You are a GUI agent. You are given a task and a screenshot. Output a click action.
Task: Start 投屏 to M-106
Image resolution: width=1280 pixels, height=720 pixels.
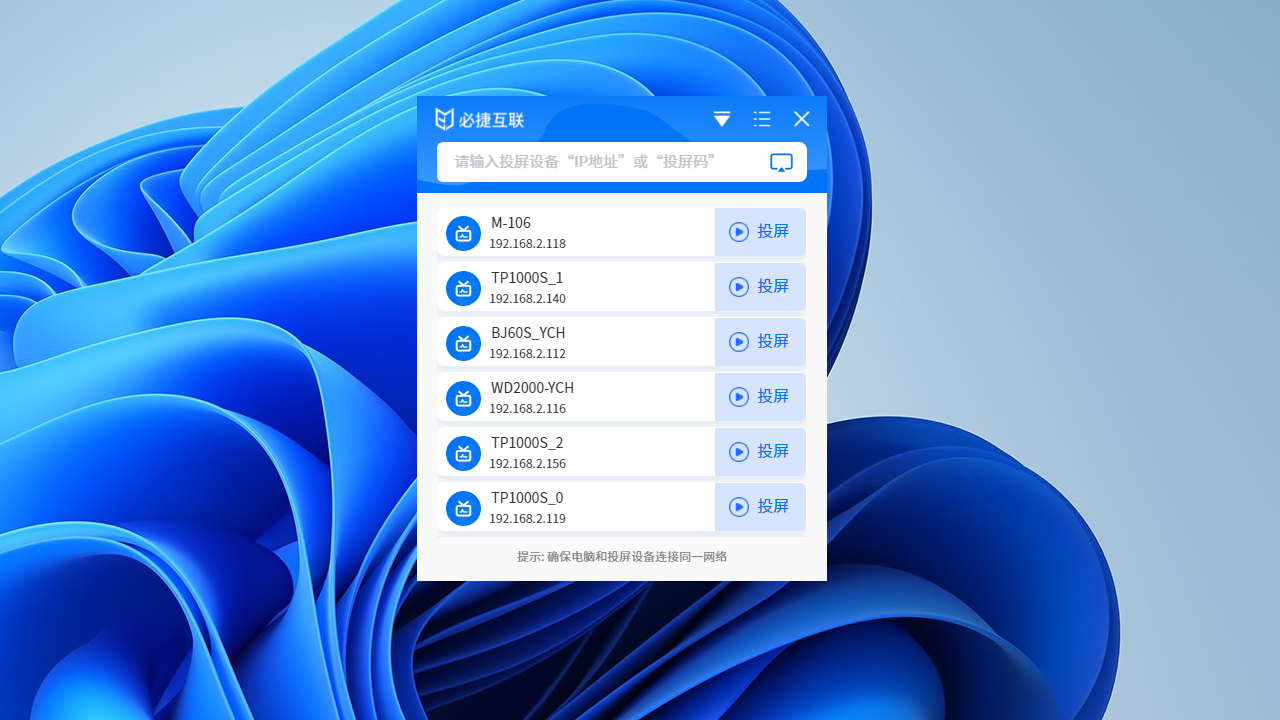[760, 232]
